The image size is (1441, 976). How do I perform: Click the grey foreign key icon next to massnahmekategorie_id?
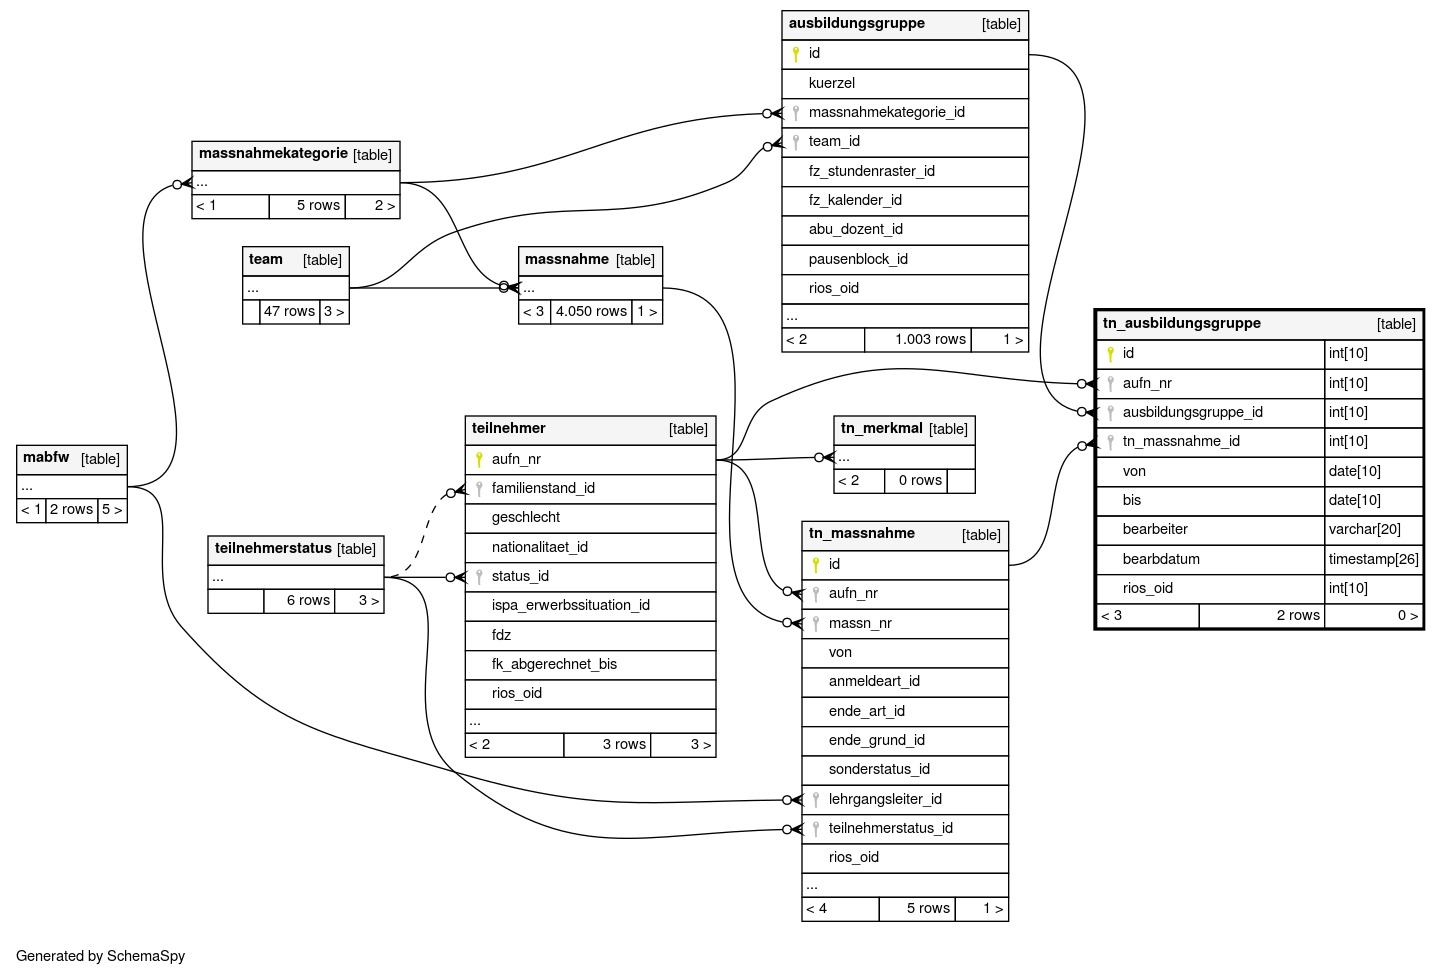(x=796, y=113)
